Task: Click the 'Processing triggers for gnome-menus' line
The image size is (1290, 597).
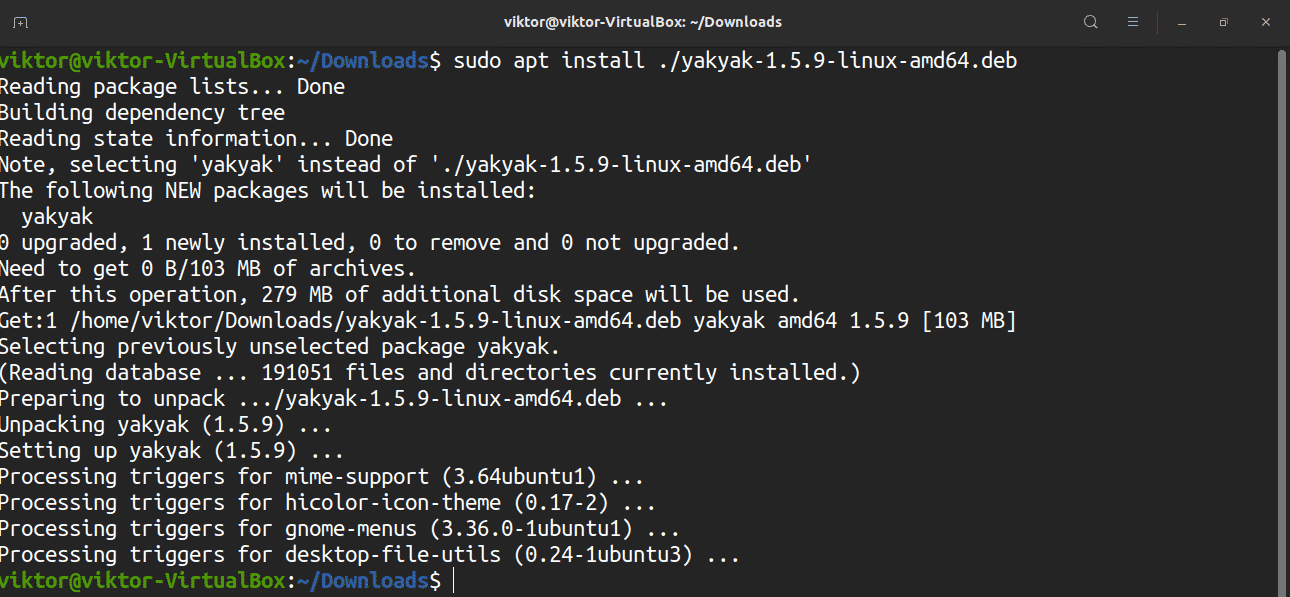Action: click(x=339, y=529)
